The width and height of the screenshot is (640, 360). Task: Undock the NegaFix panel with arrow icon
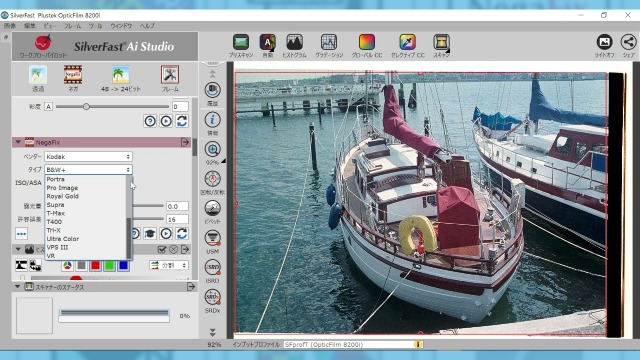(x=185, y=142)
